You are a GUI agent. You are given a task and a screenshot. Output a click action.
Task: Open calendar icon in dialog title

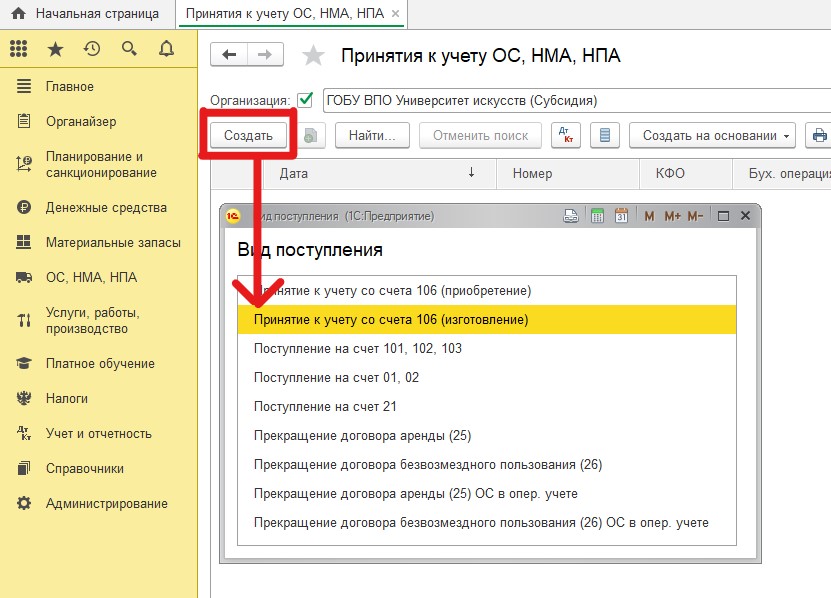(621, 216)
